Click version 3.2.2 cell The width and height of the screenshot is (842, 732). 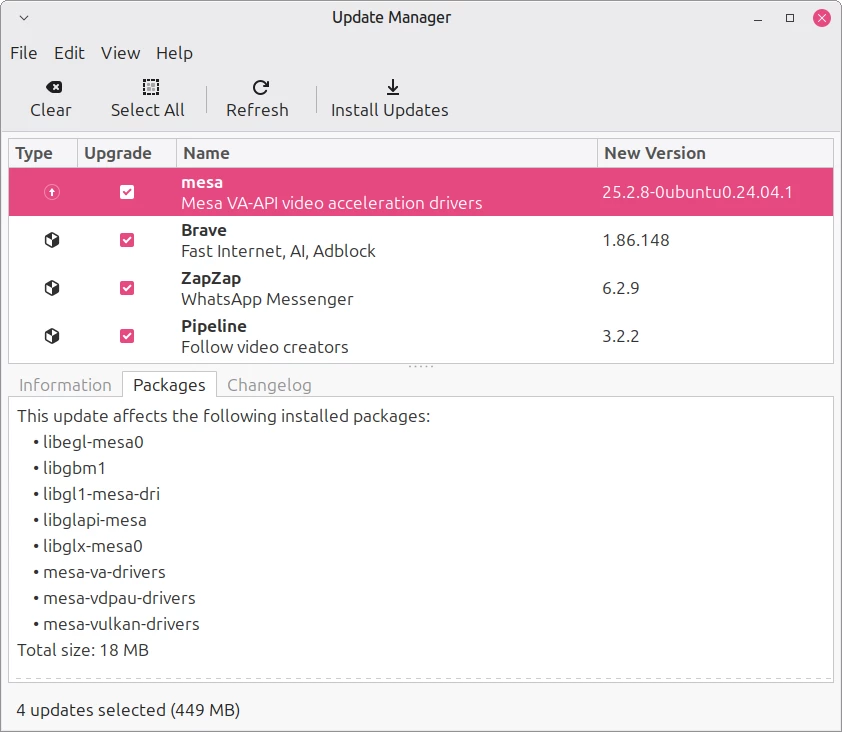click(621, 336)
